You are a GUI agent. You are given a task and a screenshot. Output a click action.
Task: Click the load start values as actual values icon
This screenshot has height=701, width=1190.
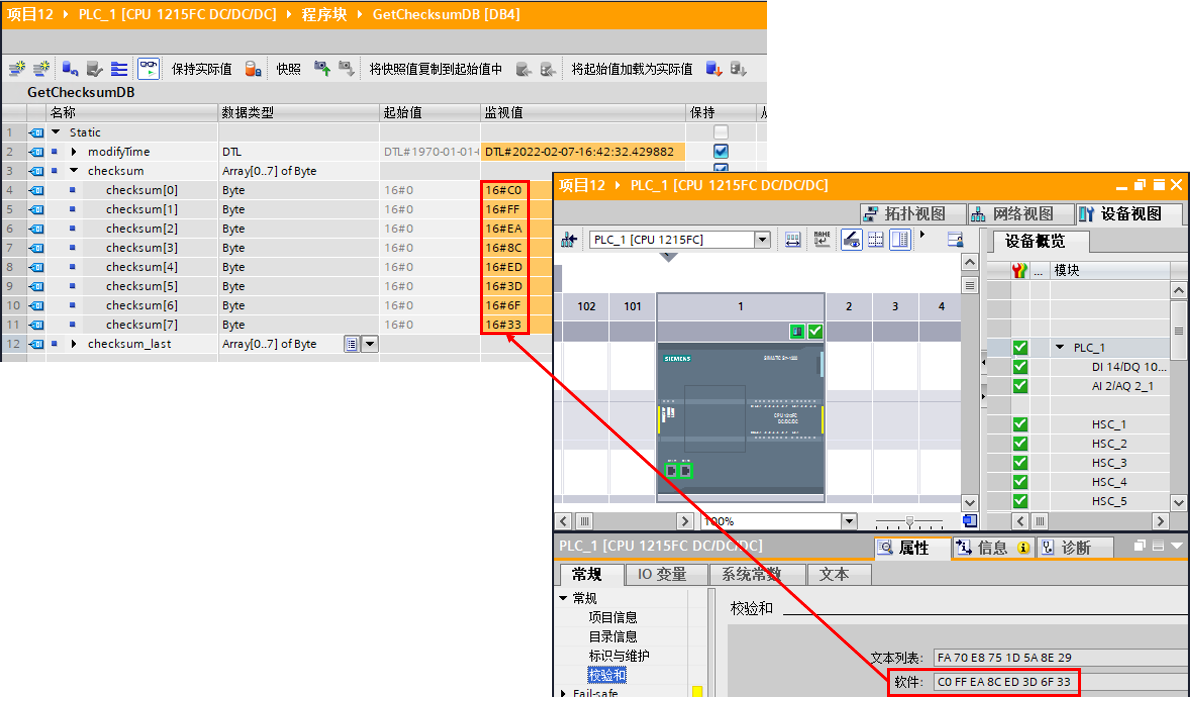click(x=713, y=69)
